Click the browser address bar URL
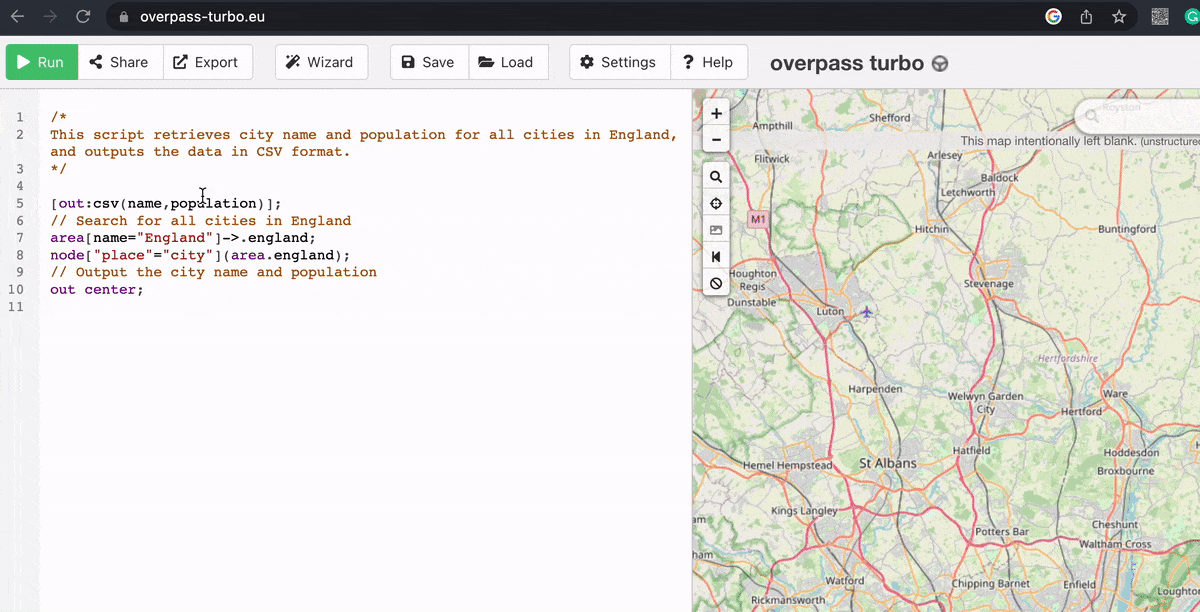This screenshot has height=612, width=1200. 202,17
